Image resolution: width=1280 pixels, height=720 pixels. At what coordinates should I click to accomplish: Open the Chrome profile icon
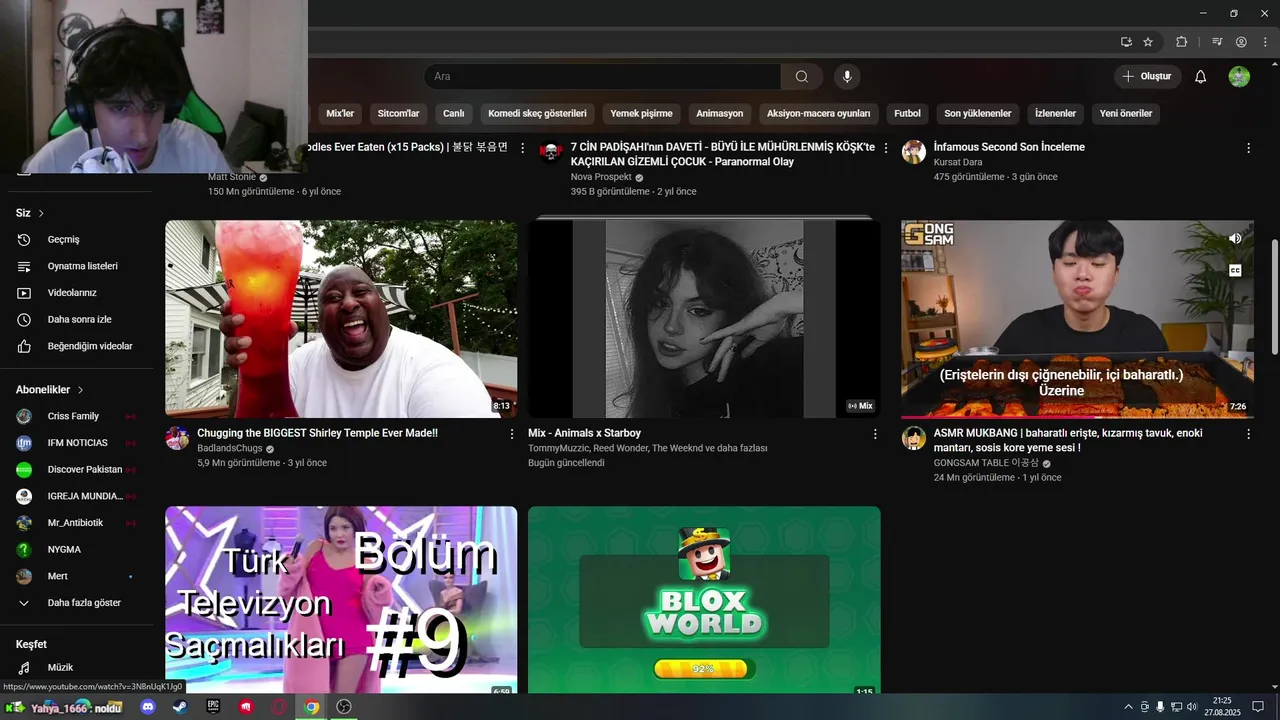click(x=1241, y=42)
